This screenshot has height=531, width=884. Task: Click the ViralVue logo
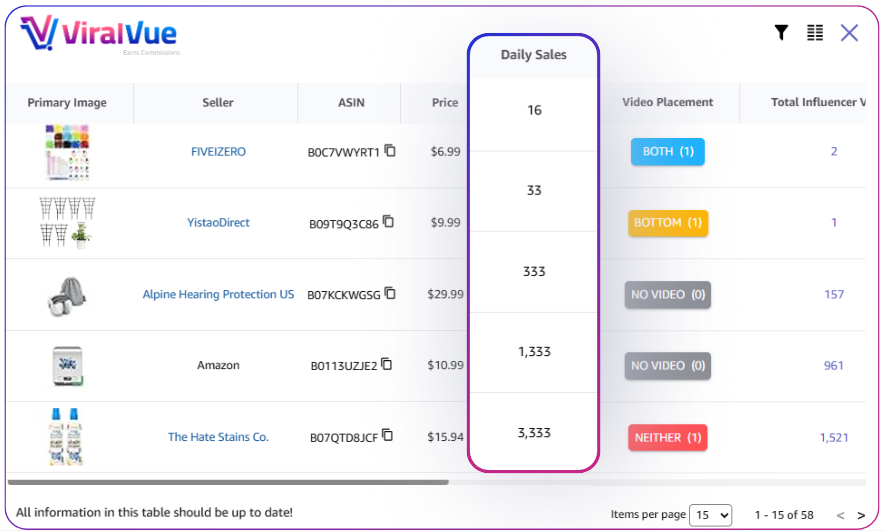(x=99, y=33)
